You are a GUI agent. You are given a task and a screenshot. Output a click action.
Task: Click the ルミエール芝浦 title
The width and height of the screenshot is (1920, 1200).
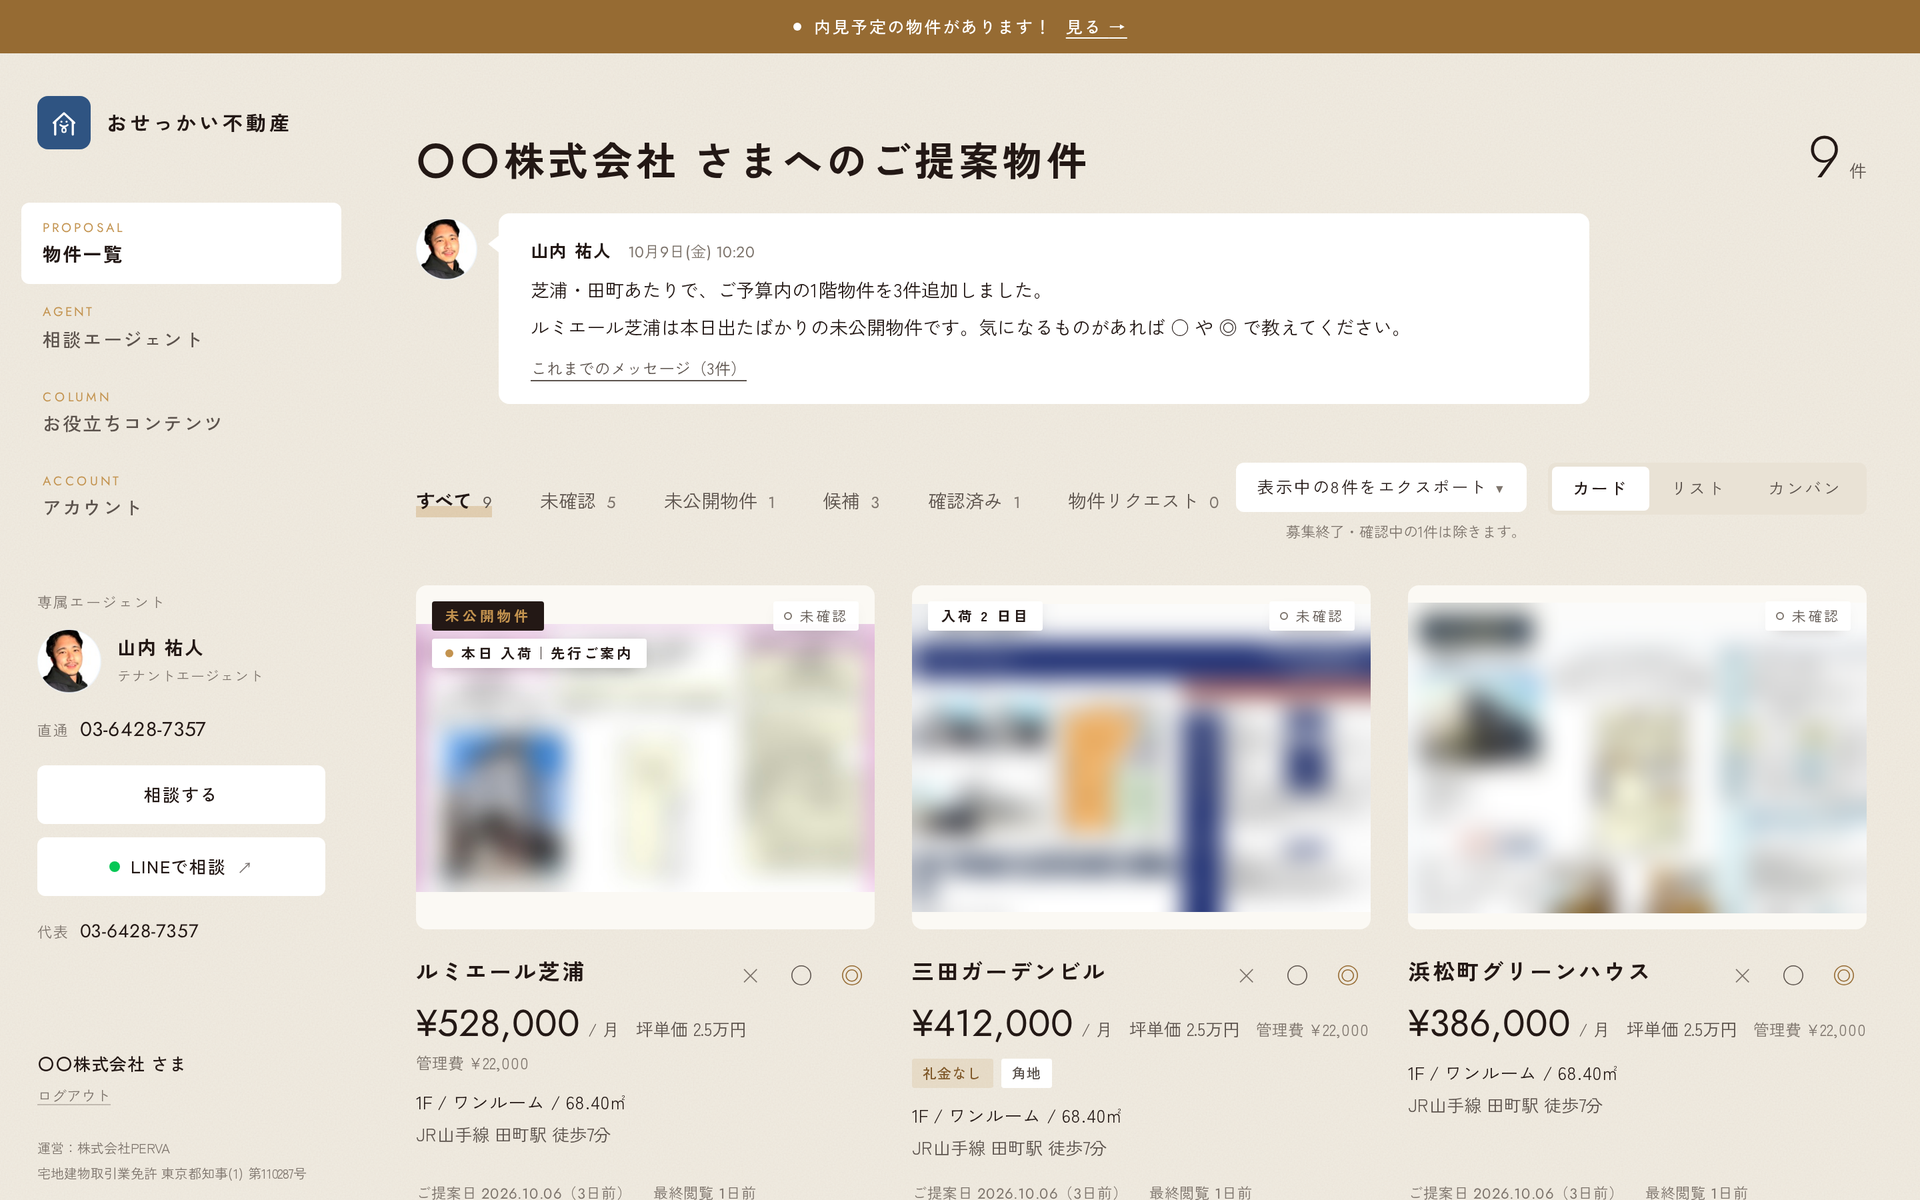coord(500,972)
